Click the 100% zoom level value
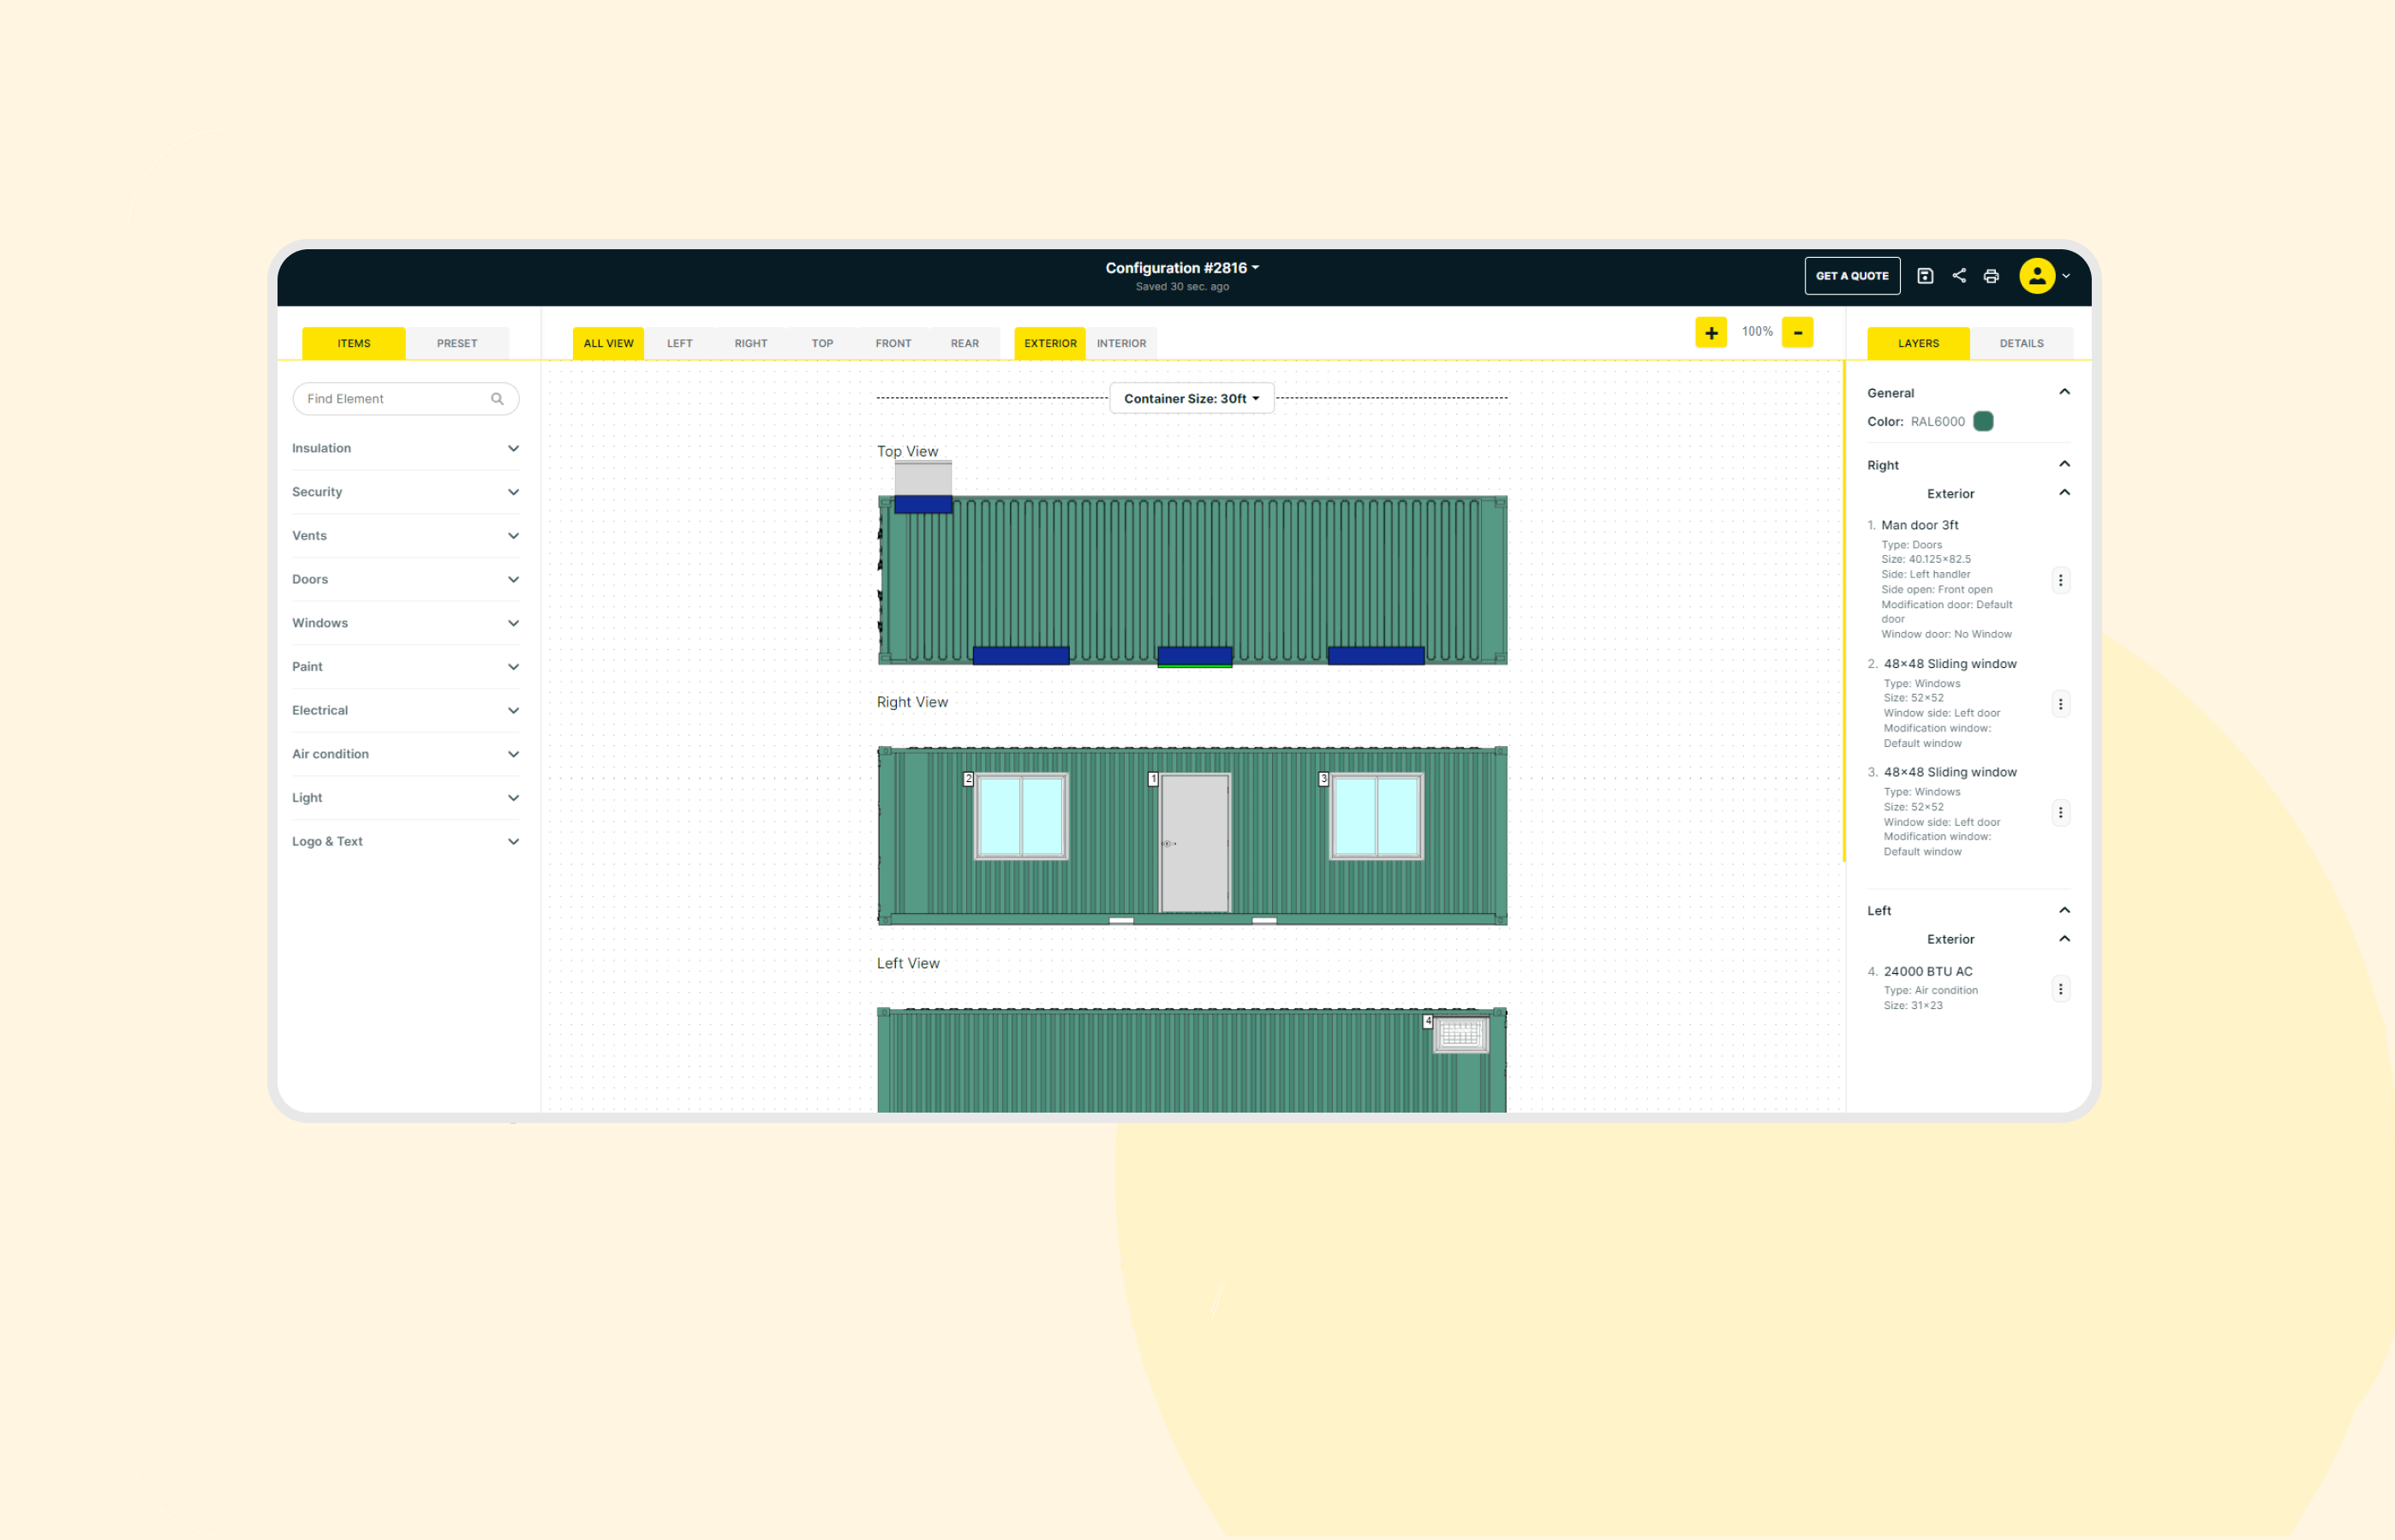Image resolution: width=2395 pixels, height=1540 pixels. (x=1757, y=332)
